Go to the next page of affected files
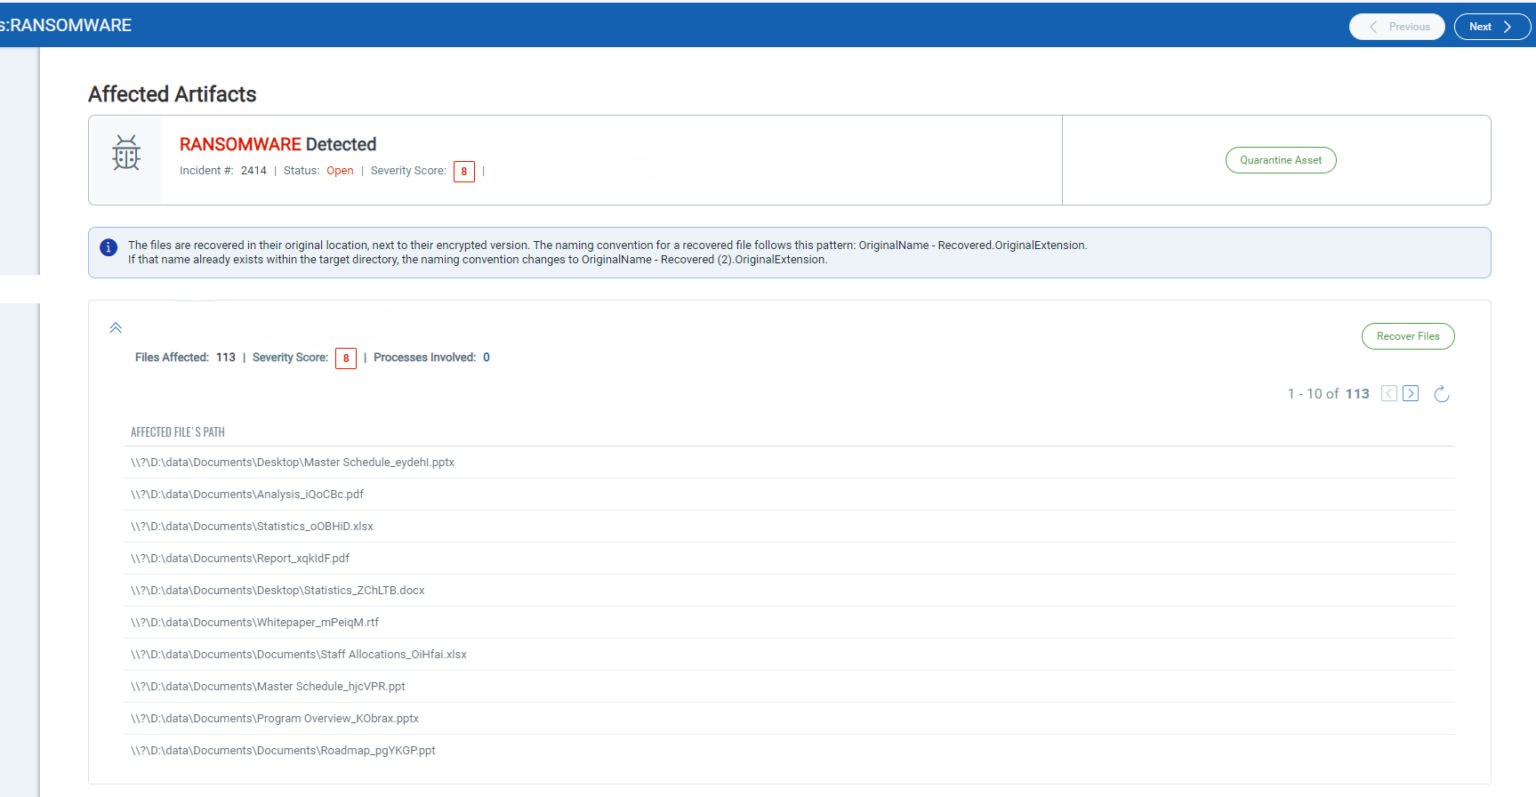The height and width of the screenshot is (797, 1536). [1411, 393]
